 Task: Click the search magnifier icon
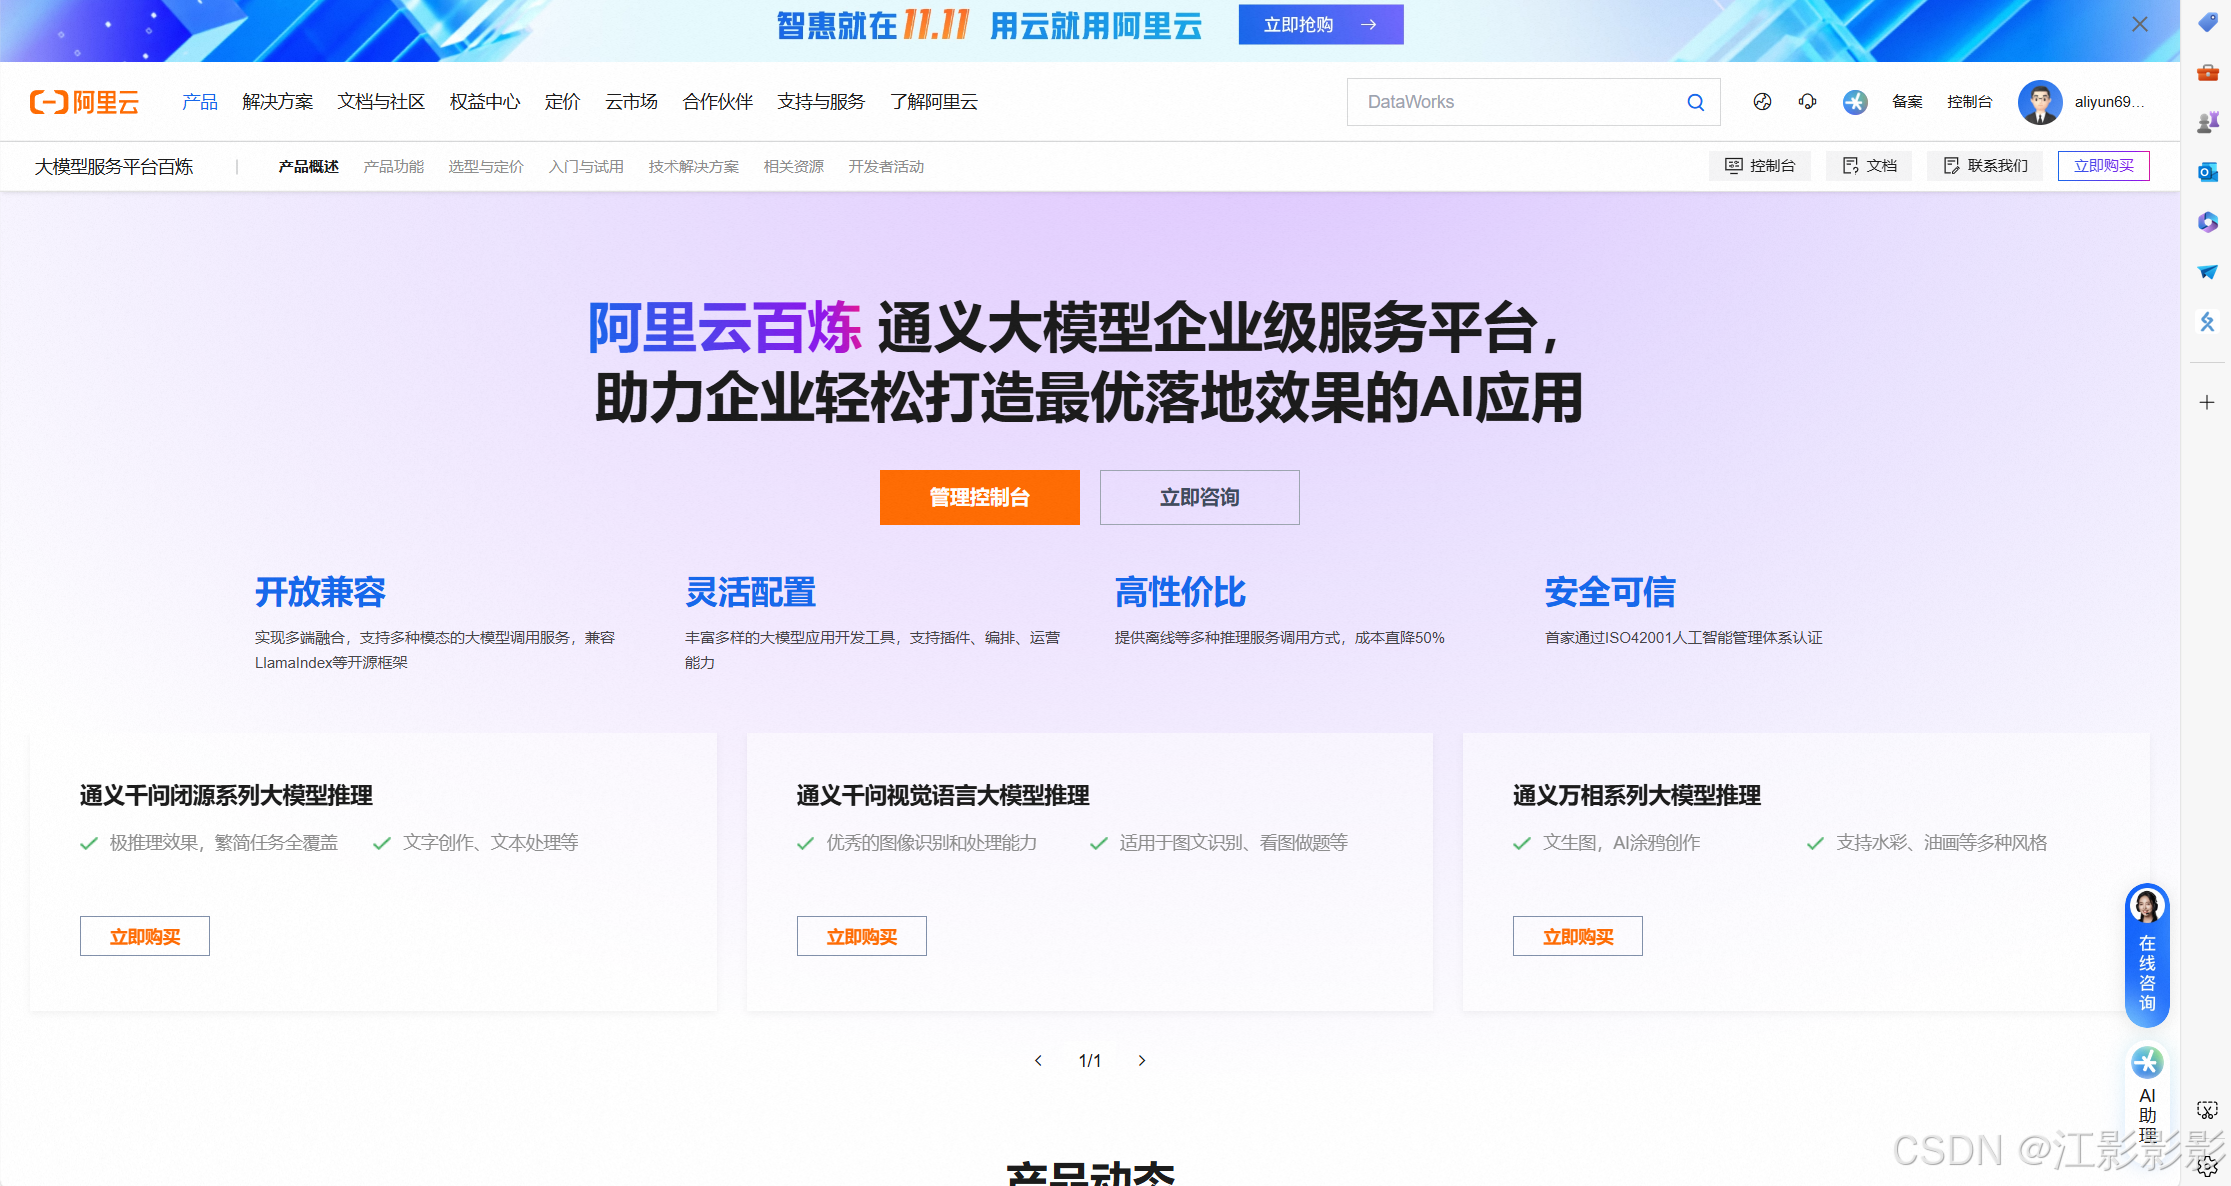tap(1695, 102)
